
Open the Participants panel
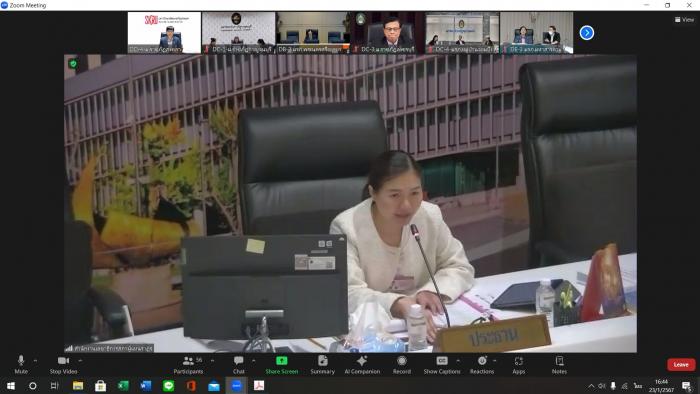click(188, 364)
